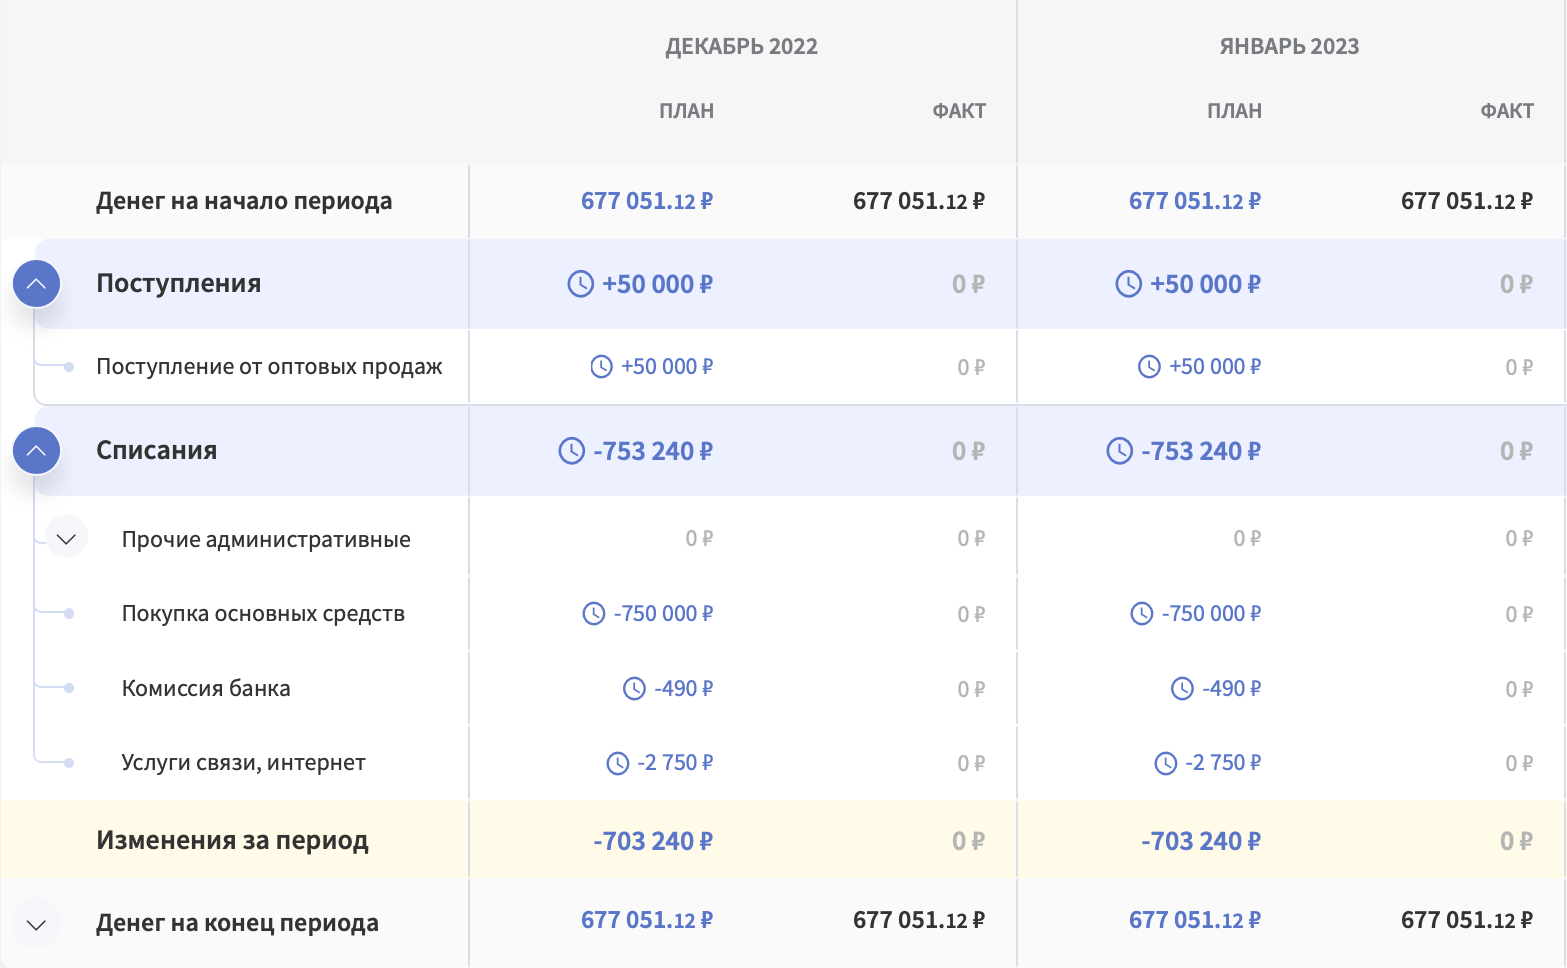
Task: Click clock icon near December -2 750 plan
Action: pos(618,763)
